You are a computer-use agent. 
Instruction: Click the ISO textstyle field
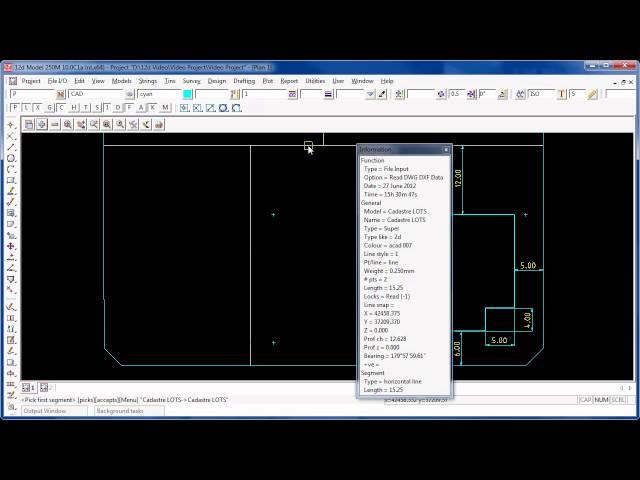(x=542, y=94)
